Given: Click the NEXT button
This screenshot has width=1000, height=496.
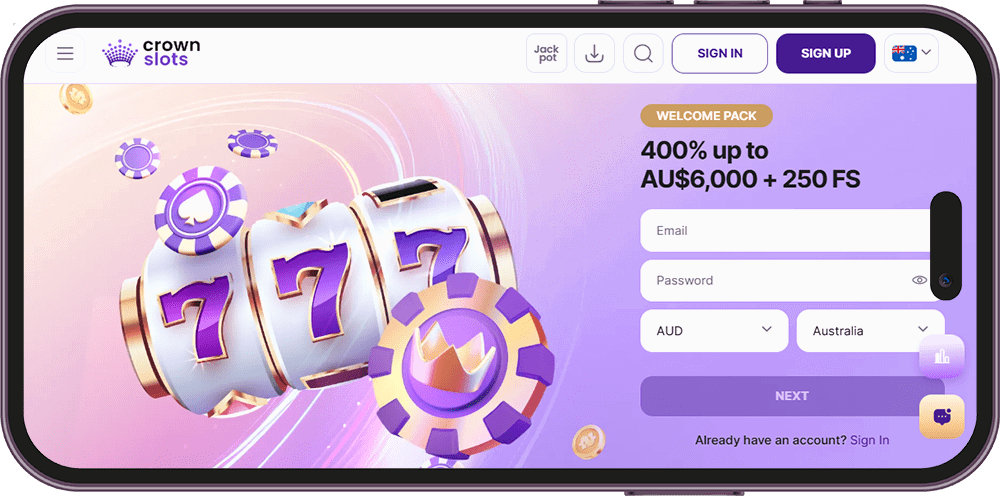Looking at the screenshot, I should [x=792, y=396].
